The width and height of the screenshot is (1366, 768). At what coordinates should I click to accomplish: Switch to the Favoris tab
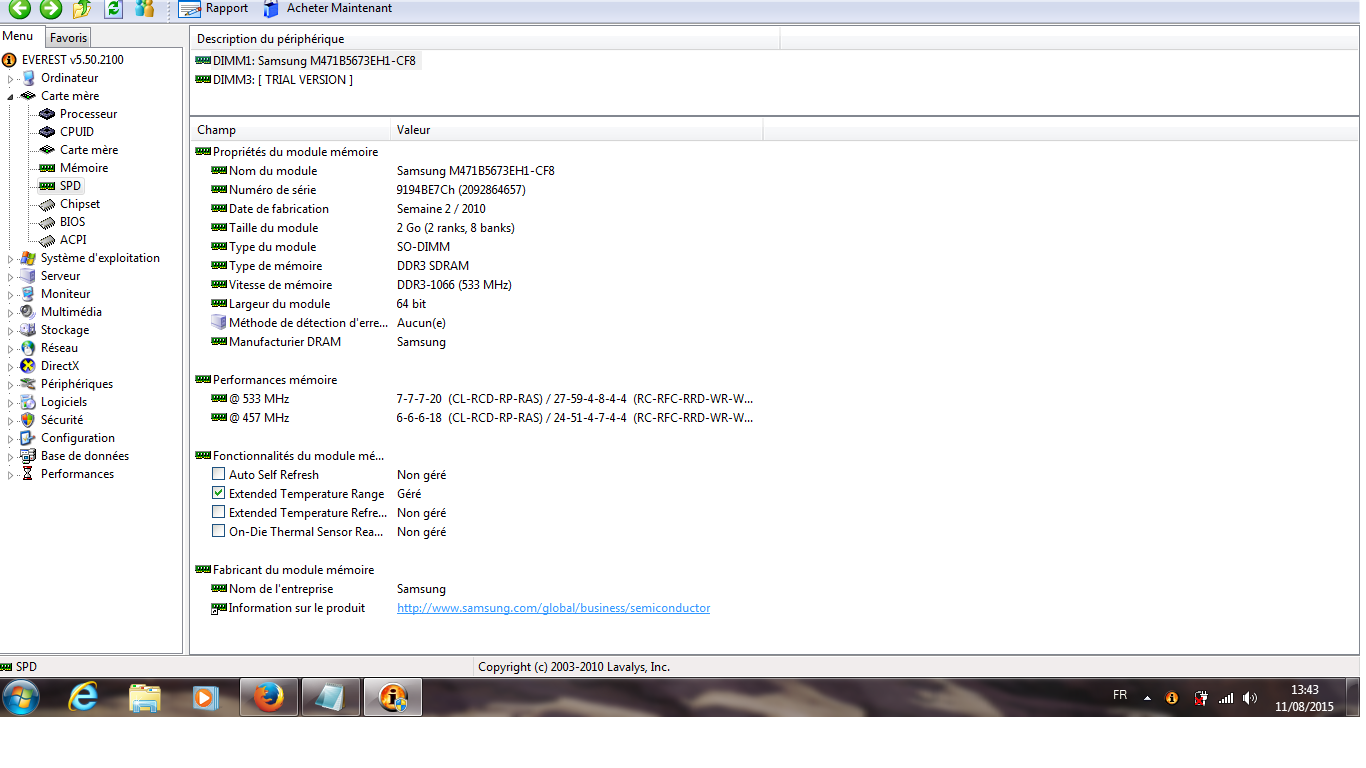point(69,37)
